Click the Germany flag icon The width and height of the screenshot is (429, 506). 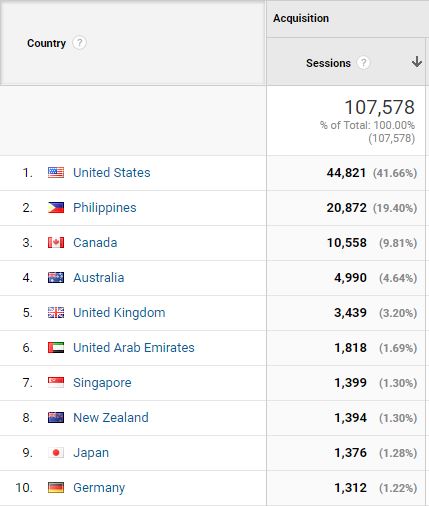tap(56, 488)
